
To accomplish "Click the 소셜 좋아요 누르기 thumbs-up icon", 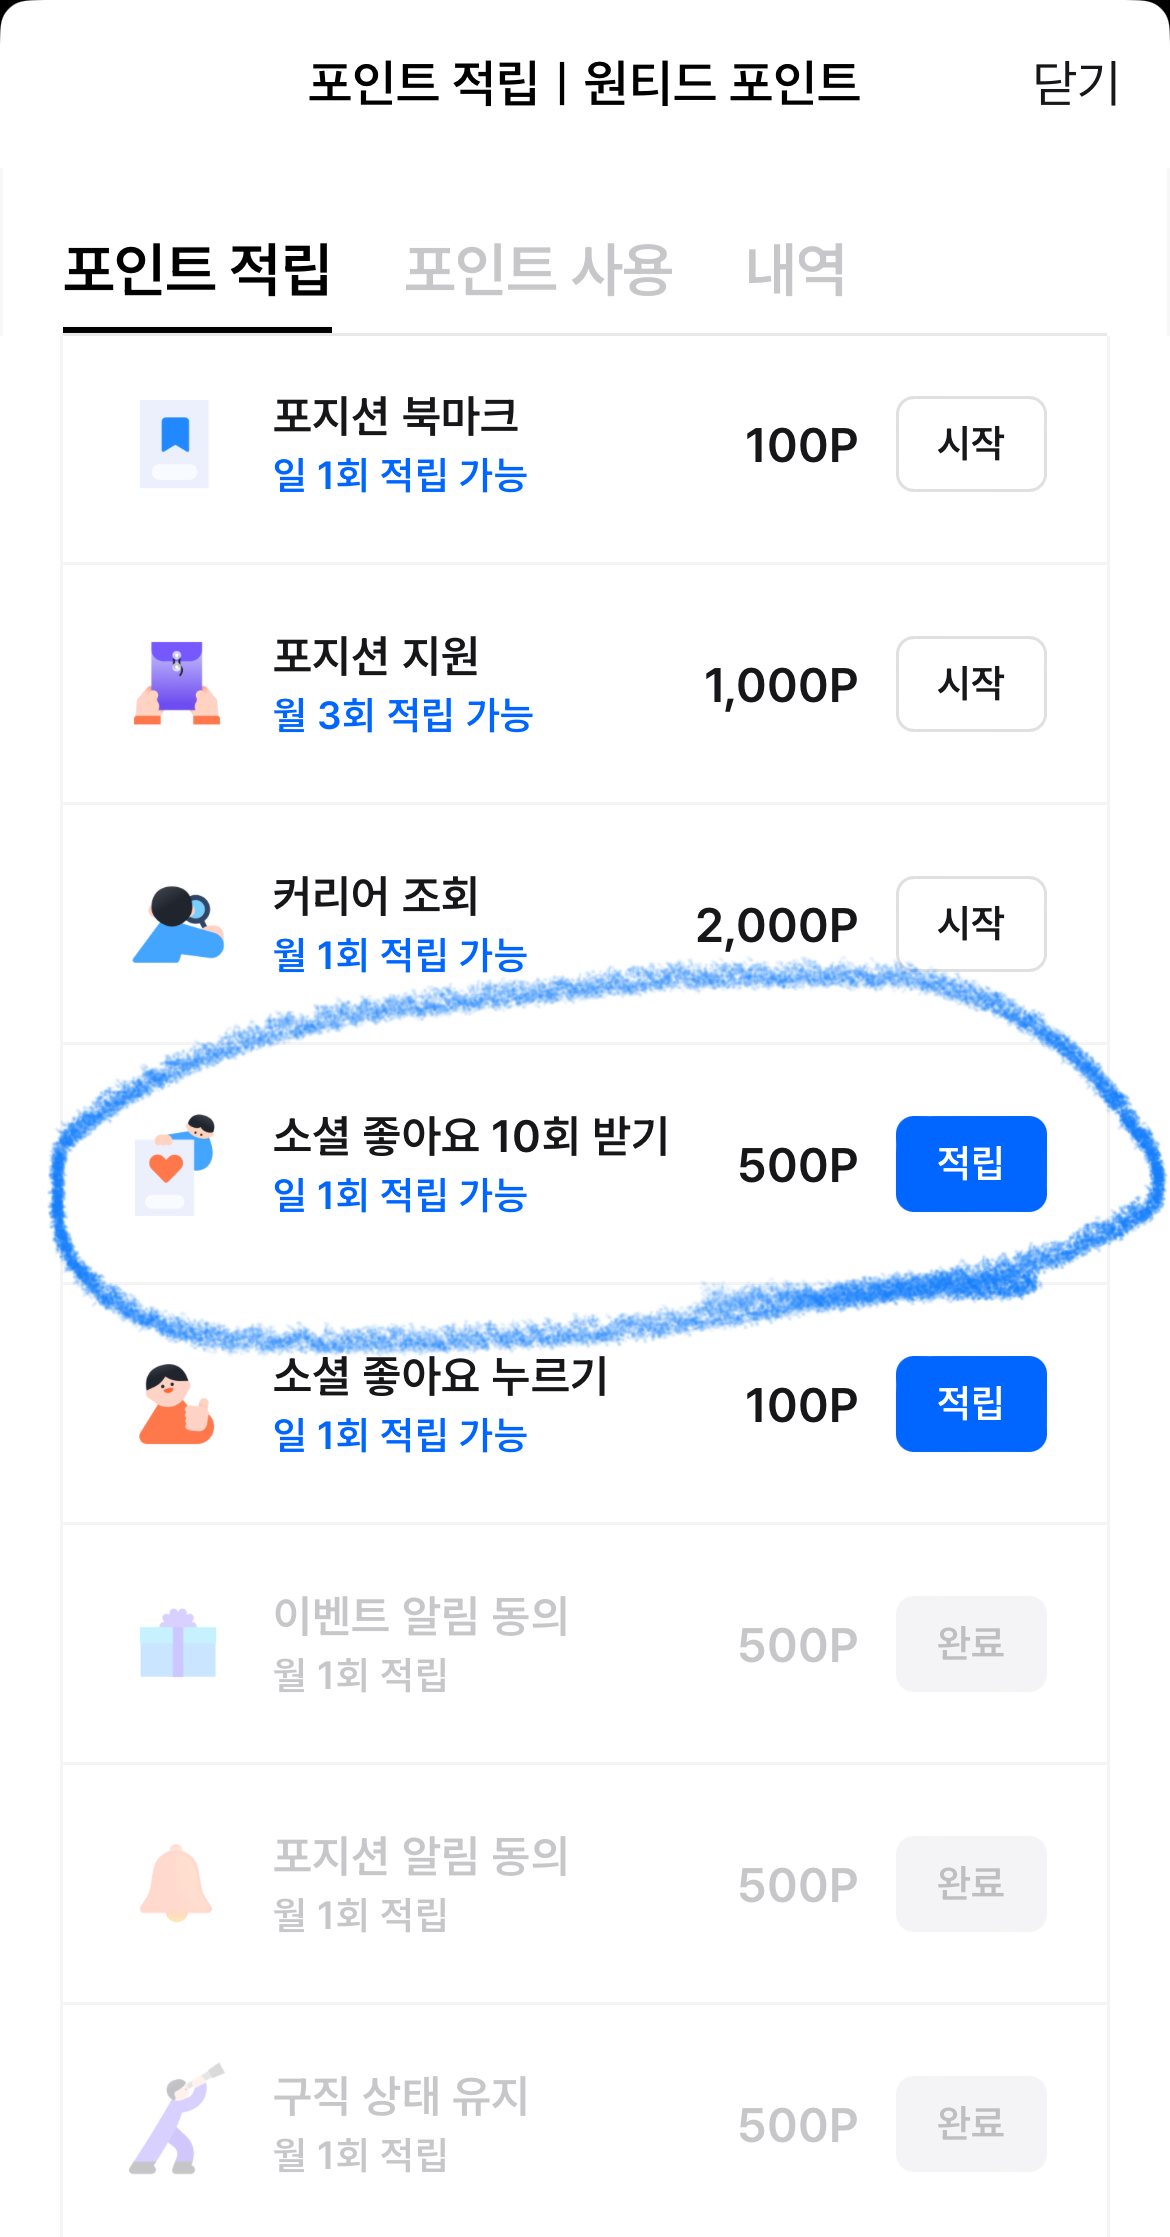I will [176, 1404].
